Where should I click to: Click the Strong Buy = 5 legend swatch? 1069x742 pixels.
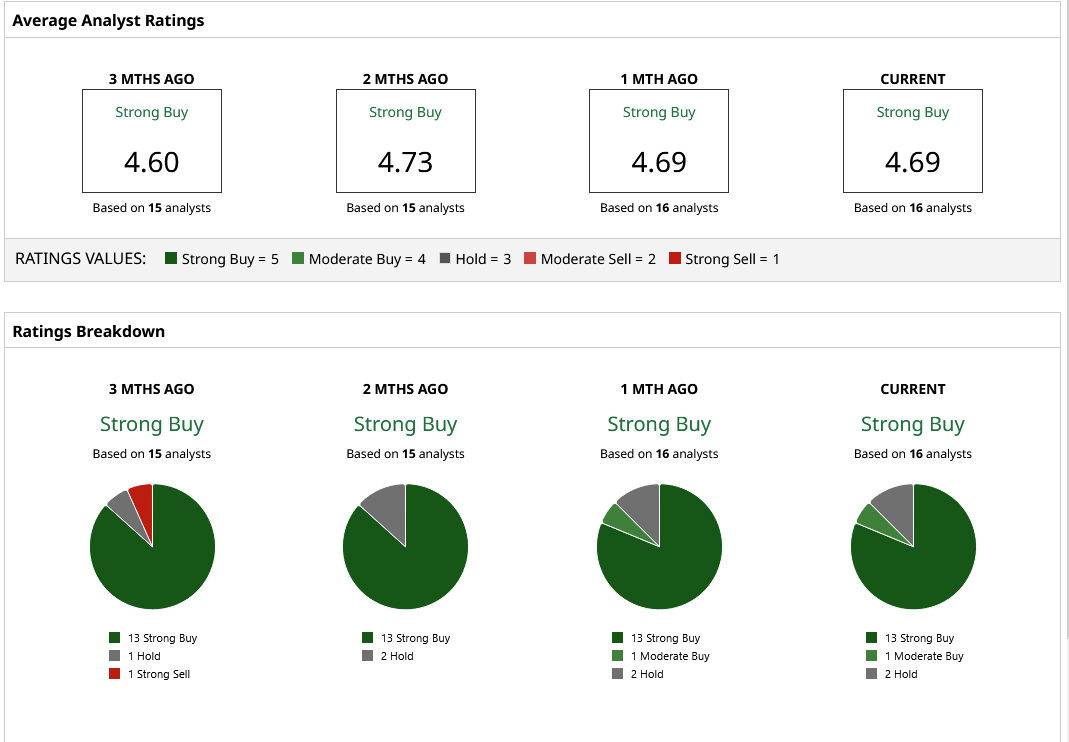click(171, 258)
